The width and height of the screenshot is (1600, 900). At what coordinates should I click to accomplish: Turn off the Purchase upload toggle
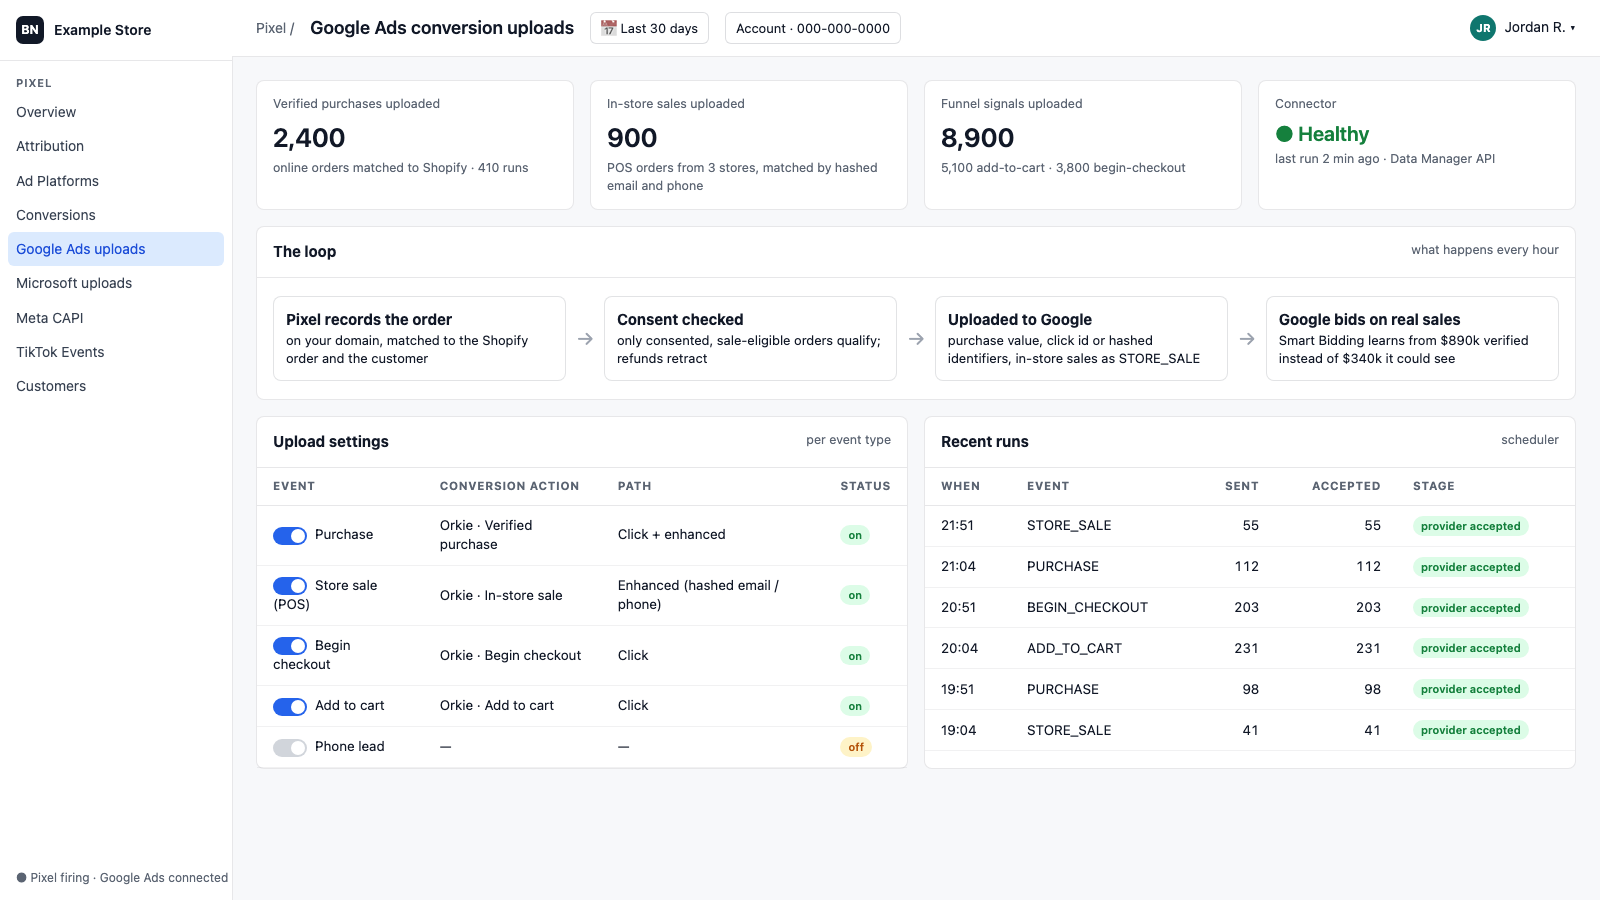pyautogui.click(x=290, y=536)
